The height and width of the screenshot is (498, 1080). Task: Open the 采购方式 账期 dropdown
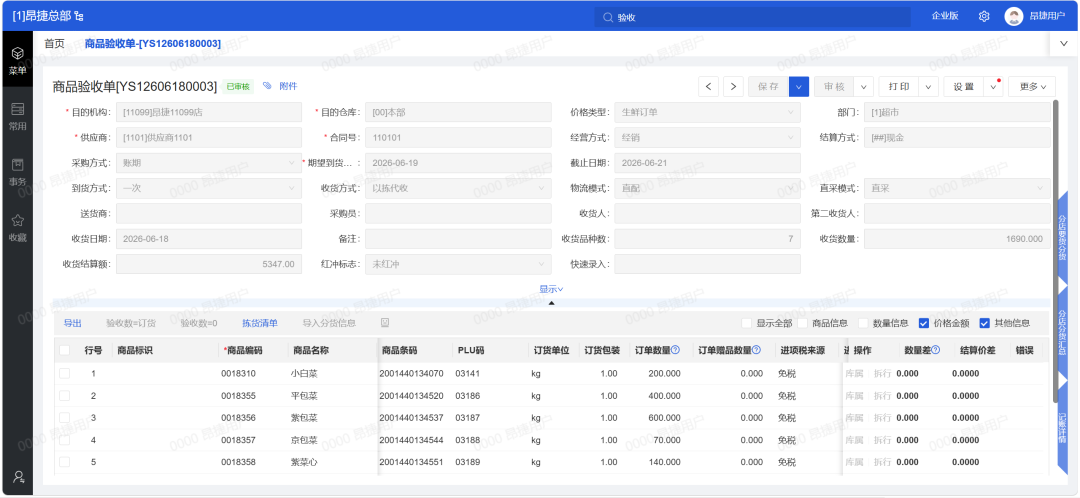209,163
